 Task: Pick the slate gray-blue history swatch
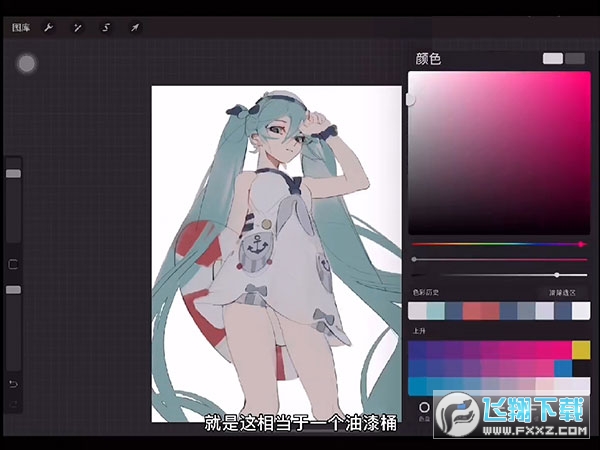click(526, 311)
